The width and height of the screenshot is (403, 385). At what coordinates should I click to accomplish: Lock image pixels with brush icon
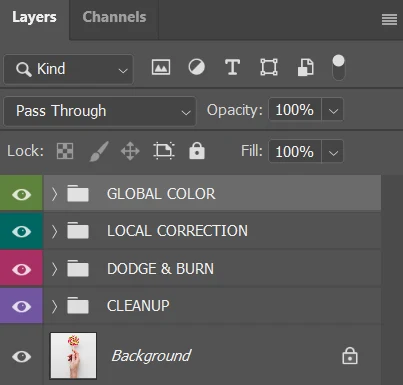pyautogui.click(x=99, y=151)
